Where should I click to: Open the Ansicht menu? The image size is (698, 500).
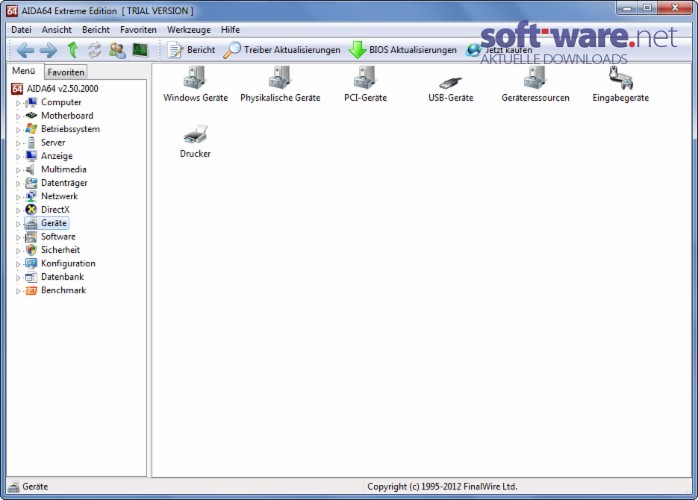click(x=57, y=30)
